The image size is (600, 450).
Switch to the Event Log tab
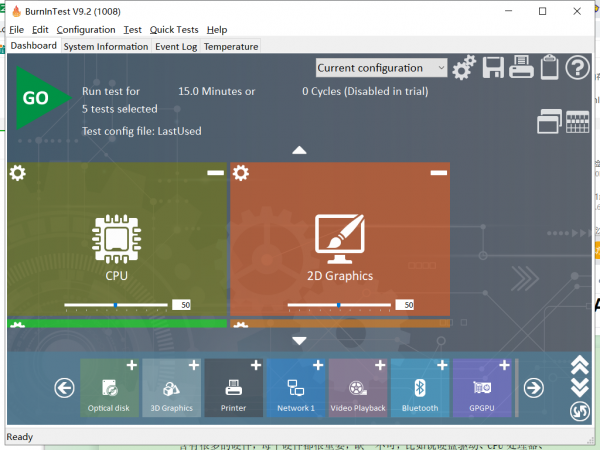pos(176,47)
